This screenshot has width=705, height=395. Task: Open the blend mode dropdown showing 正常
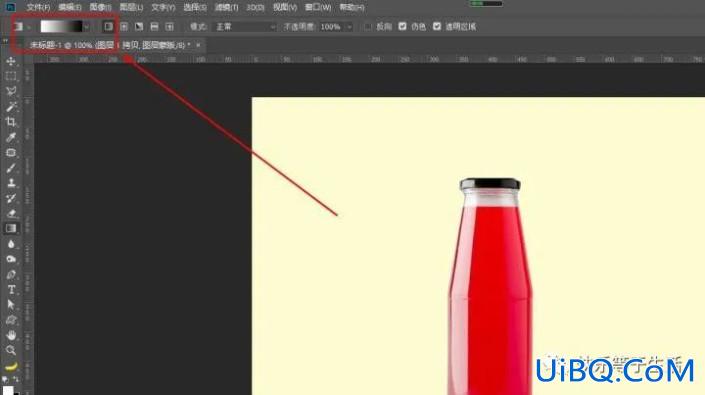point(245,27)
